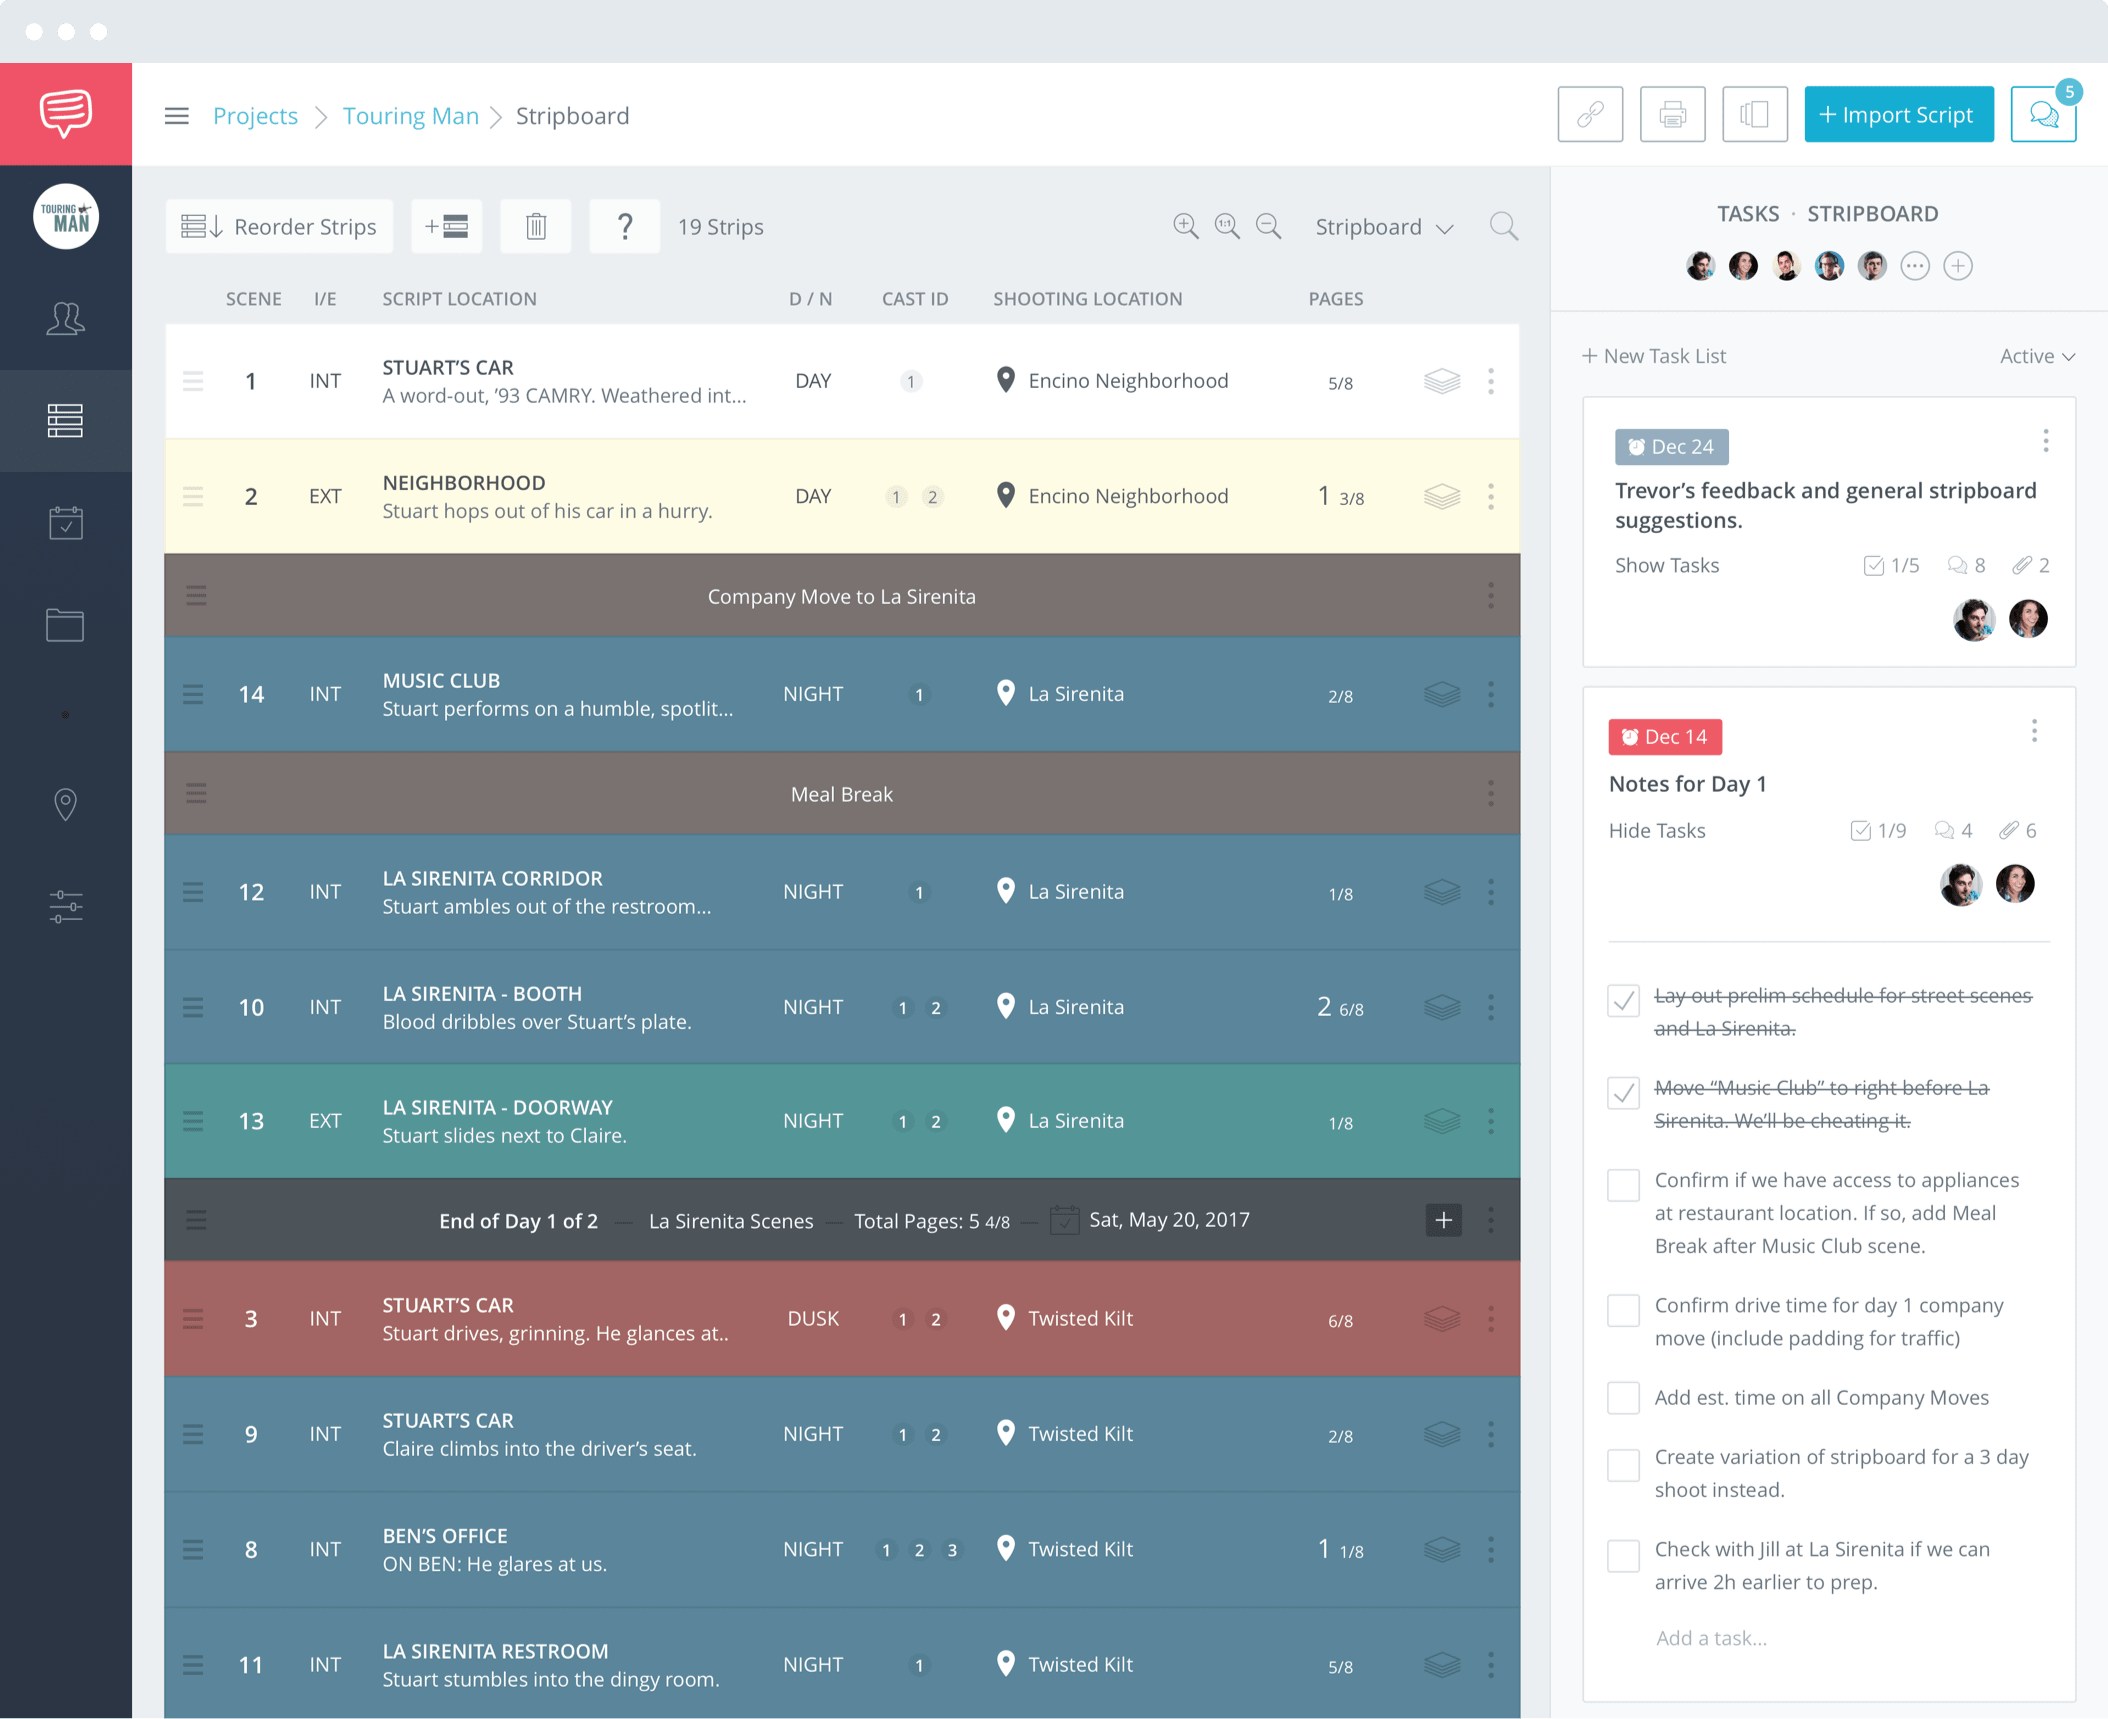Click drag handle on scene 2 strip
This screenshot has width=2108, height=1719.
193,496
